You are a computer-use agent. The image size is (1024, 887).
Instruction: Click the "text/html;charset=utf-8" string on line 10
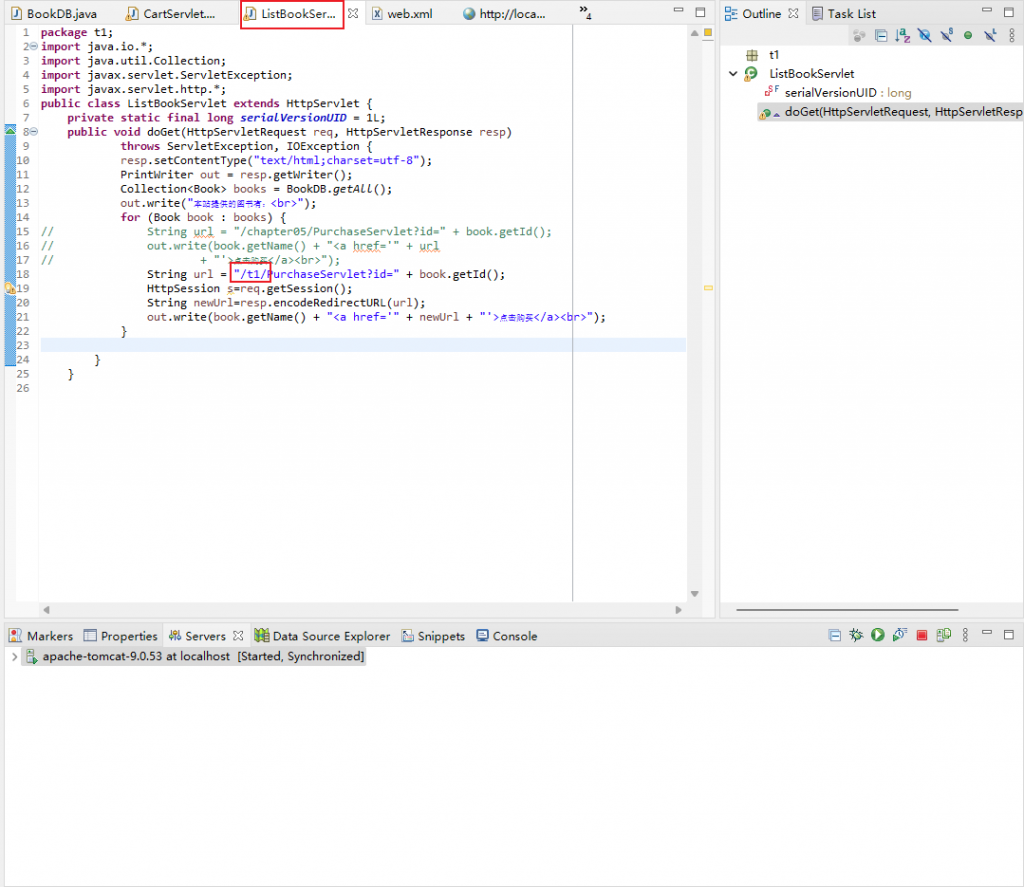point(336,161)
